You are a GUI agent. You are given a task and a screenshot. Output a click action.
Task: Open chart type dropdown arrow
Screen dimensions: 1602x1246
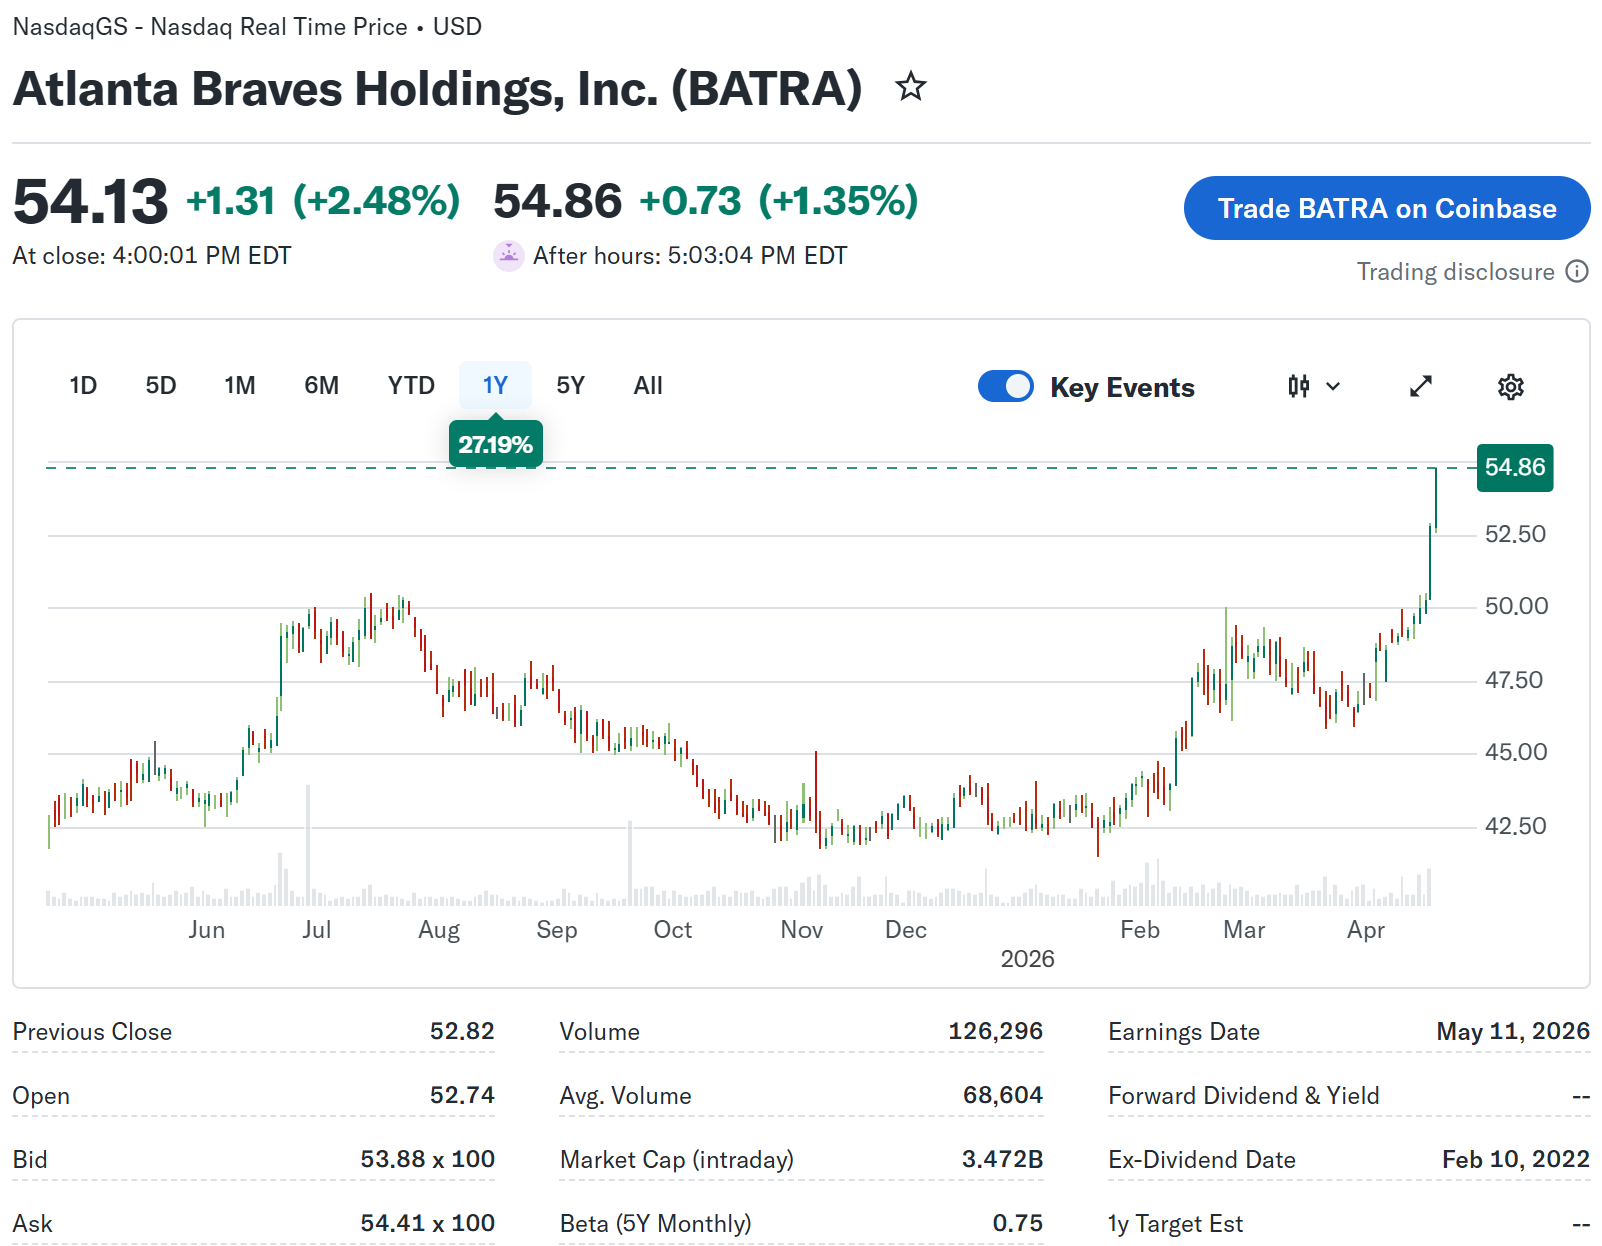tap(1333, 386)
